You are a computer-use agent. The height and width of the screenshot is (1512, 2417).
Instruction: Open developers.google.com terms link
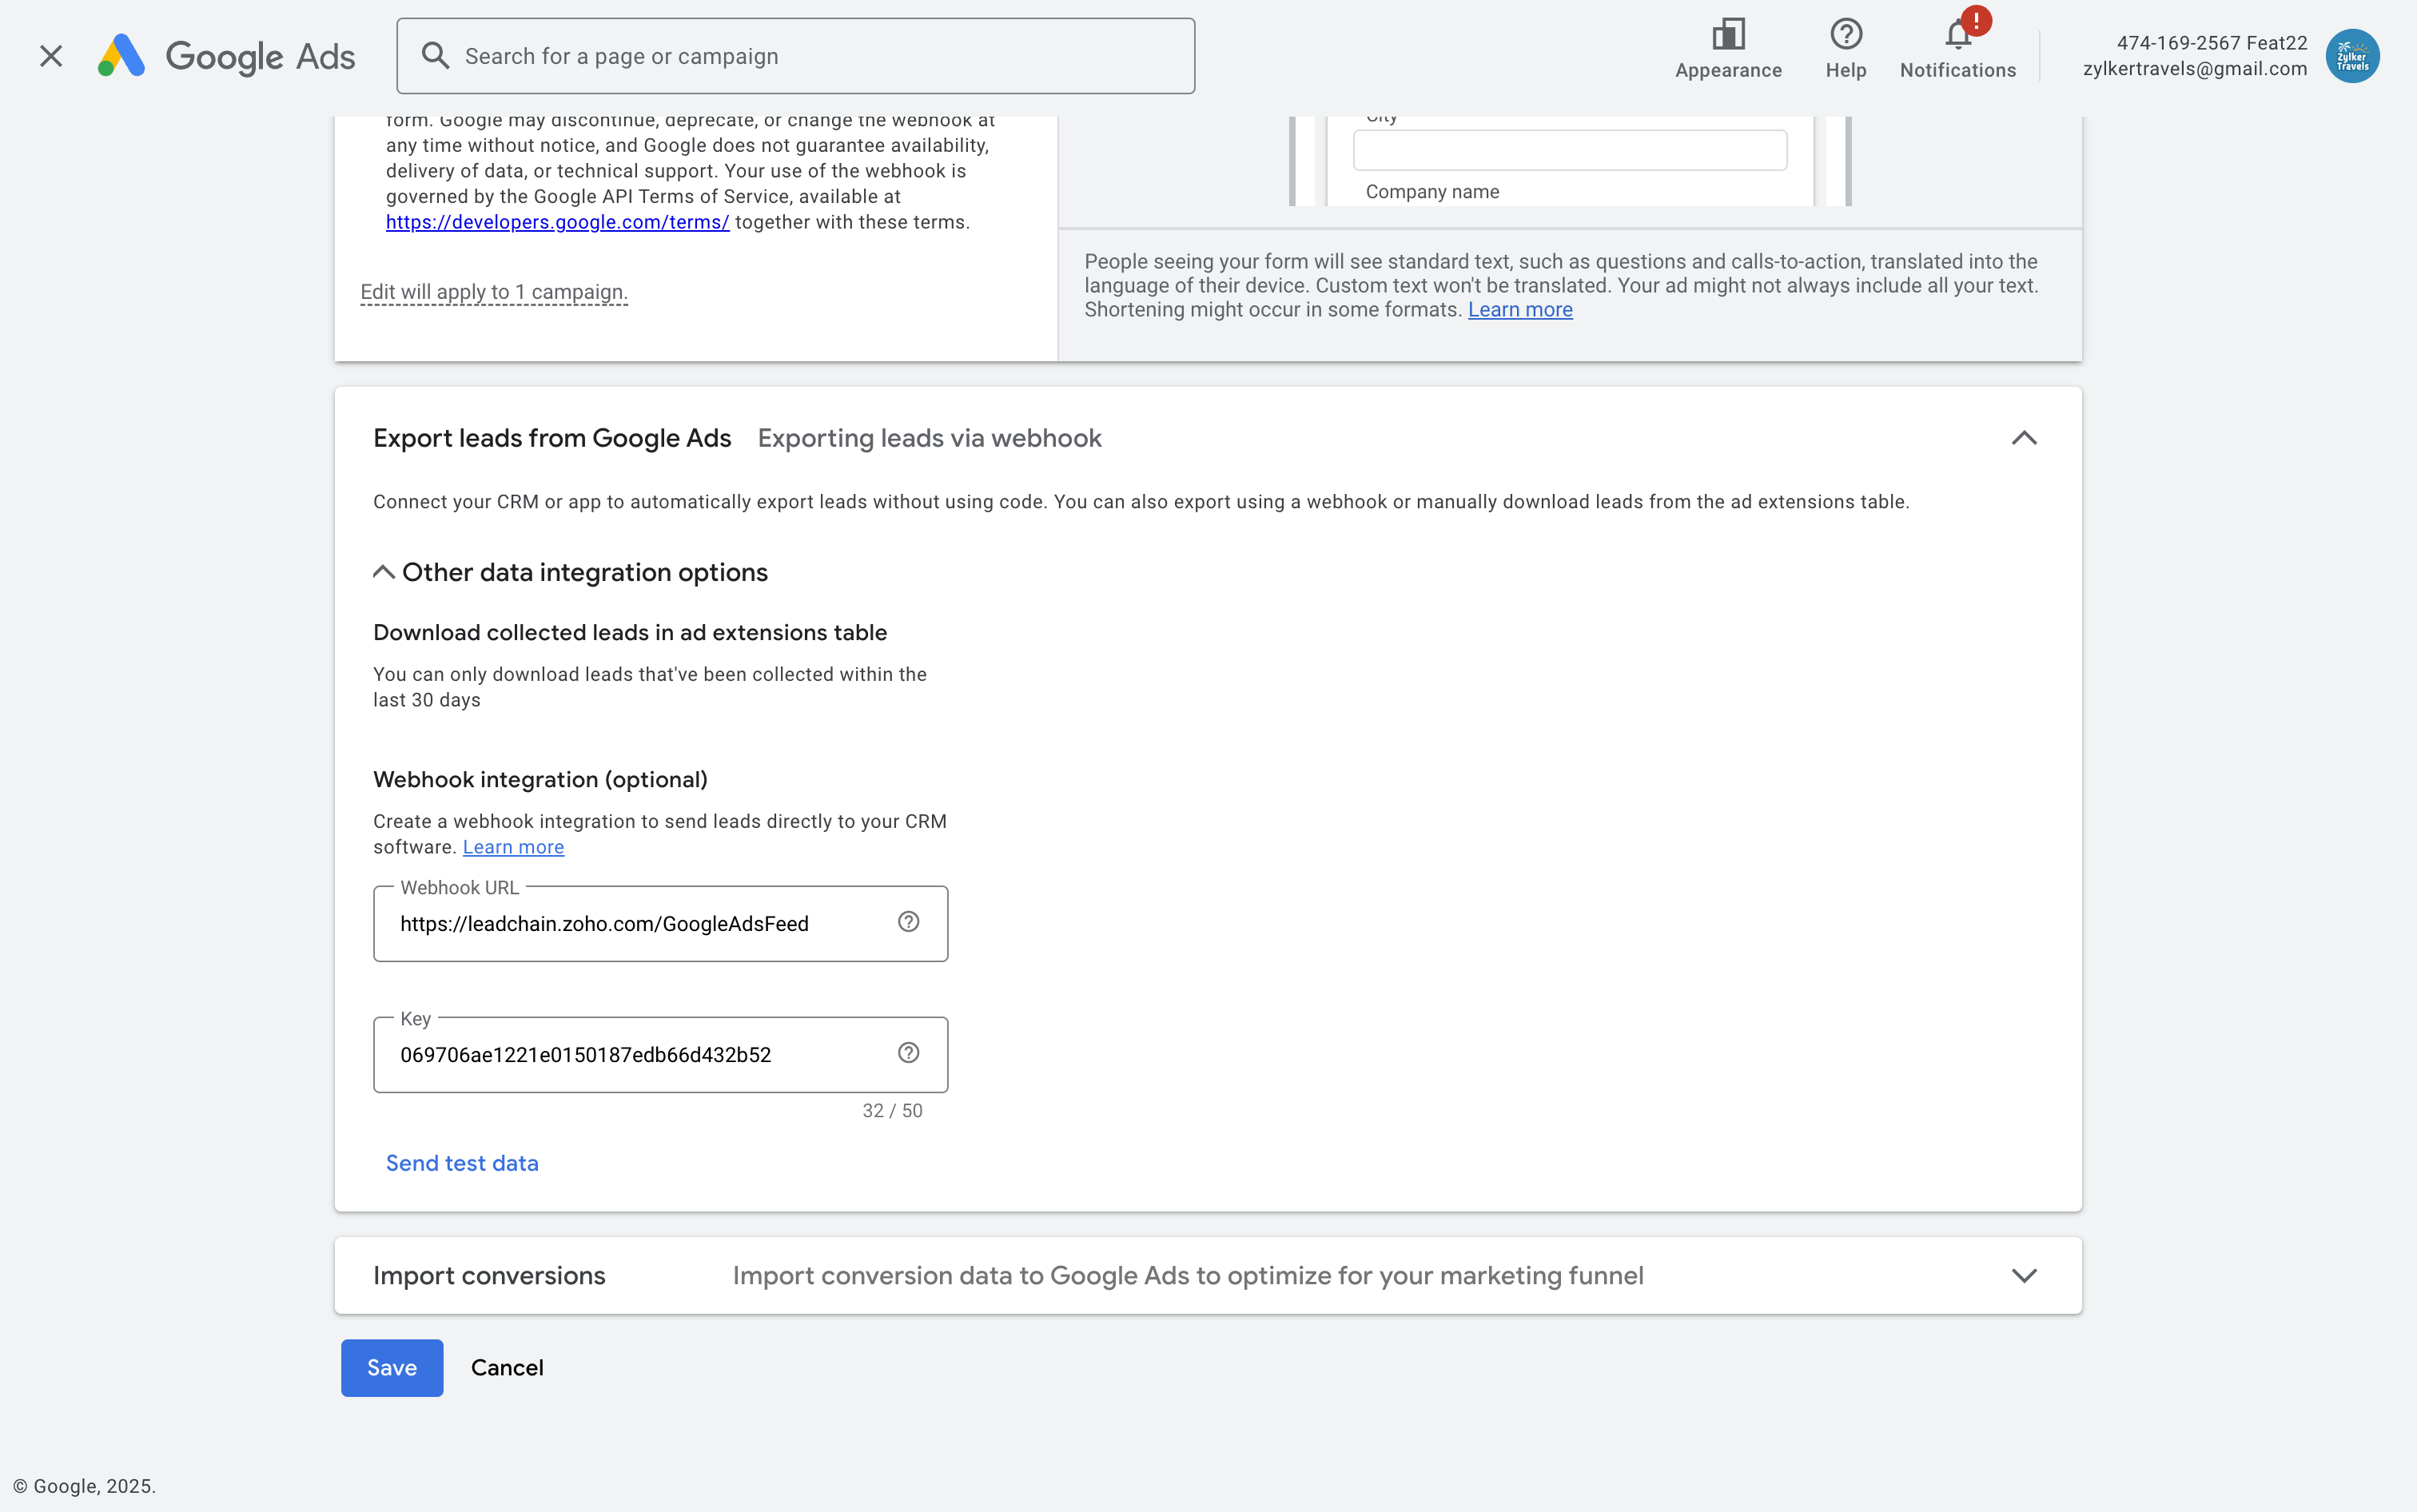tap(557, 222)
